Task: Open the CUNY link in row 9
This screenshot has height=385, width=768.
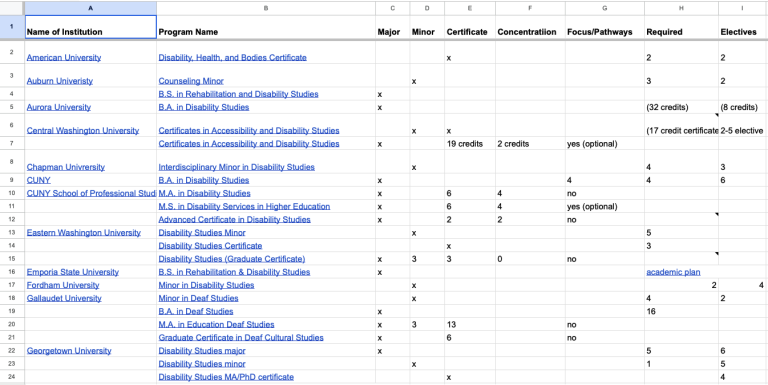Action: (38, 180)
